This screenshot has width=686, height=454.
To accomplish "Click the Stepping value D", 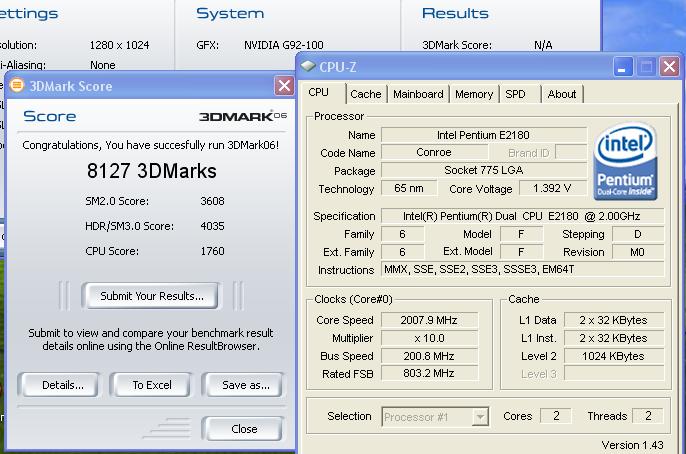I will point(638,234).
